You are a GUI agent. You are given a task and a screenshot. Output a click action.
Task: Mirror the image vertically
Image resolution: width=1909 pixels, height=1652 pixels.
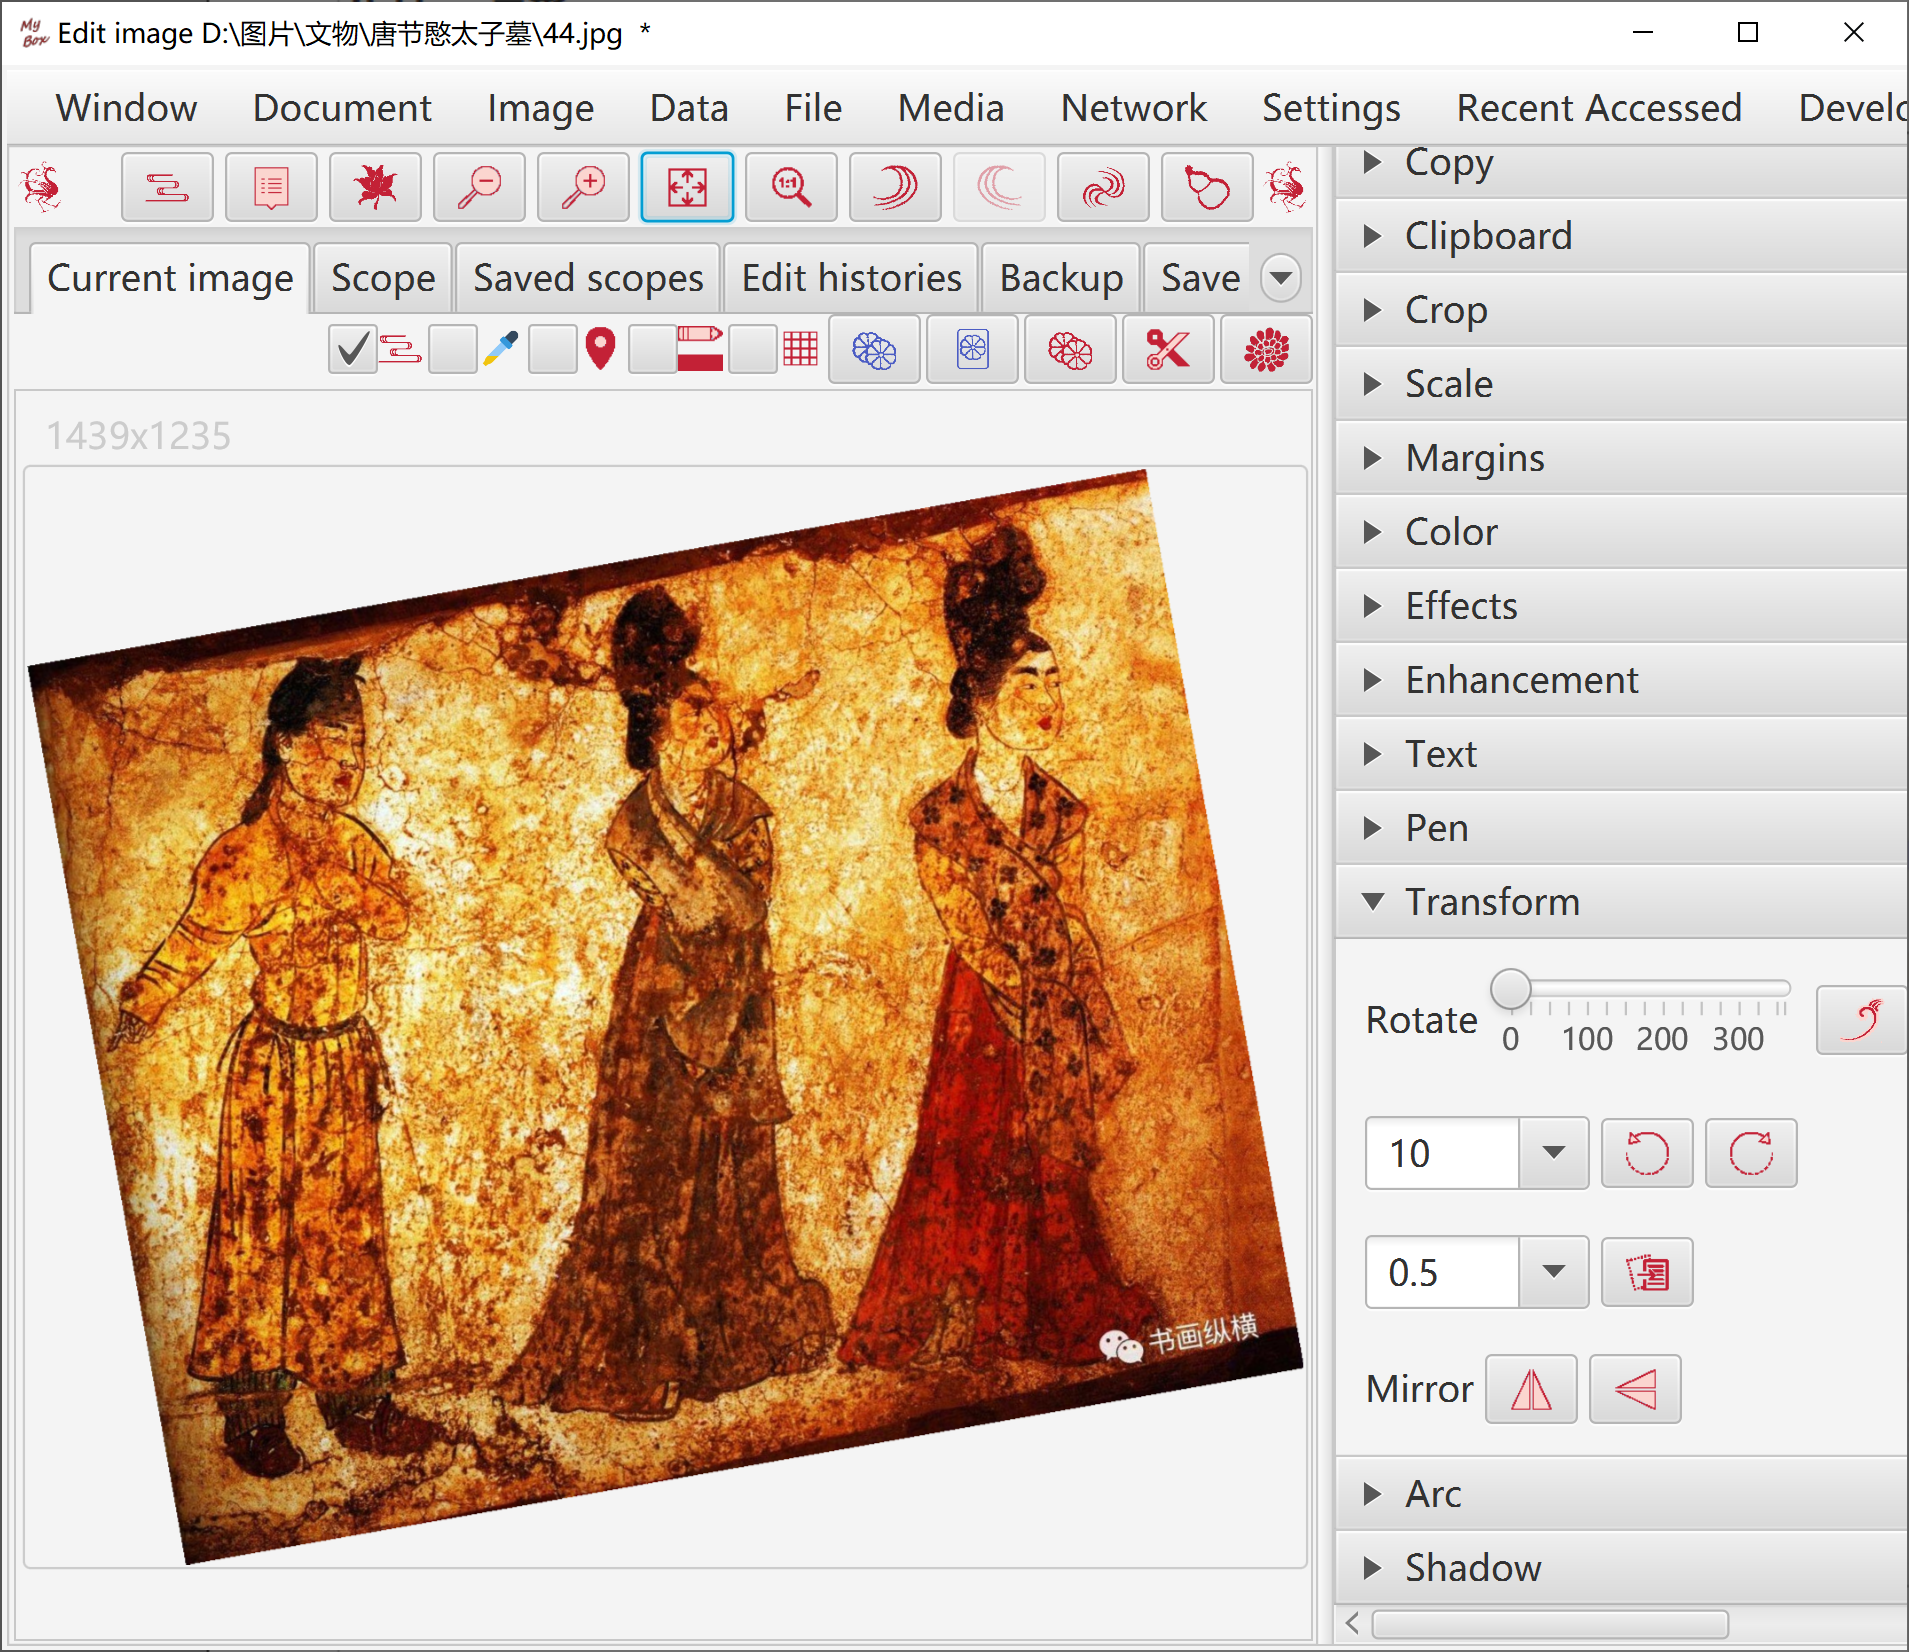[1635, 1389]
